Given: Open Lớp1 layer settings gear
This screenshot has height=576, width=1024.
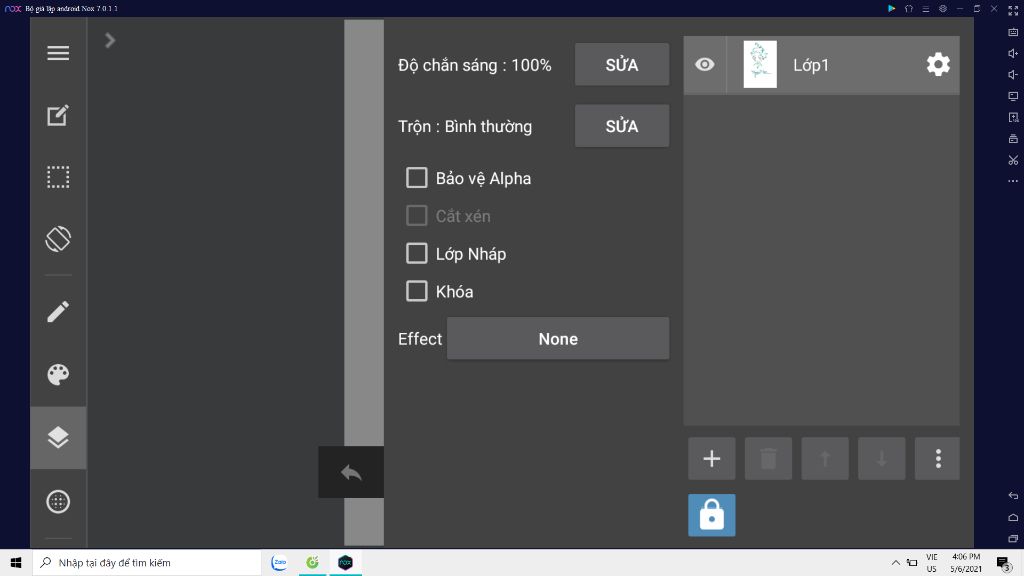Looking at the screenshot, I should [938, 65].
